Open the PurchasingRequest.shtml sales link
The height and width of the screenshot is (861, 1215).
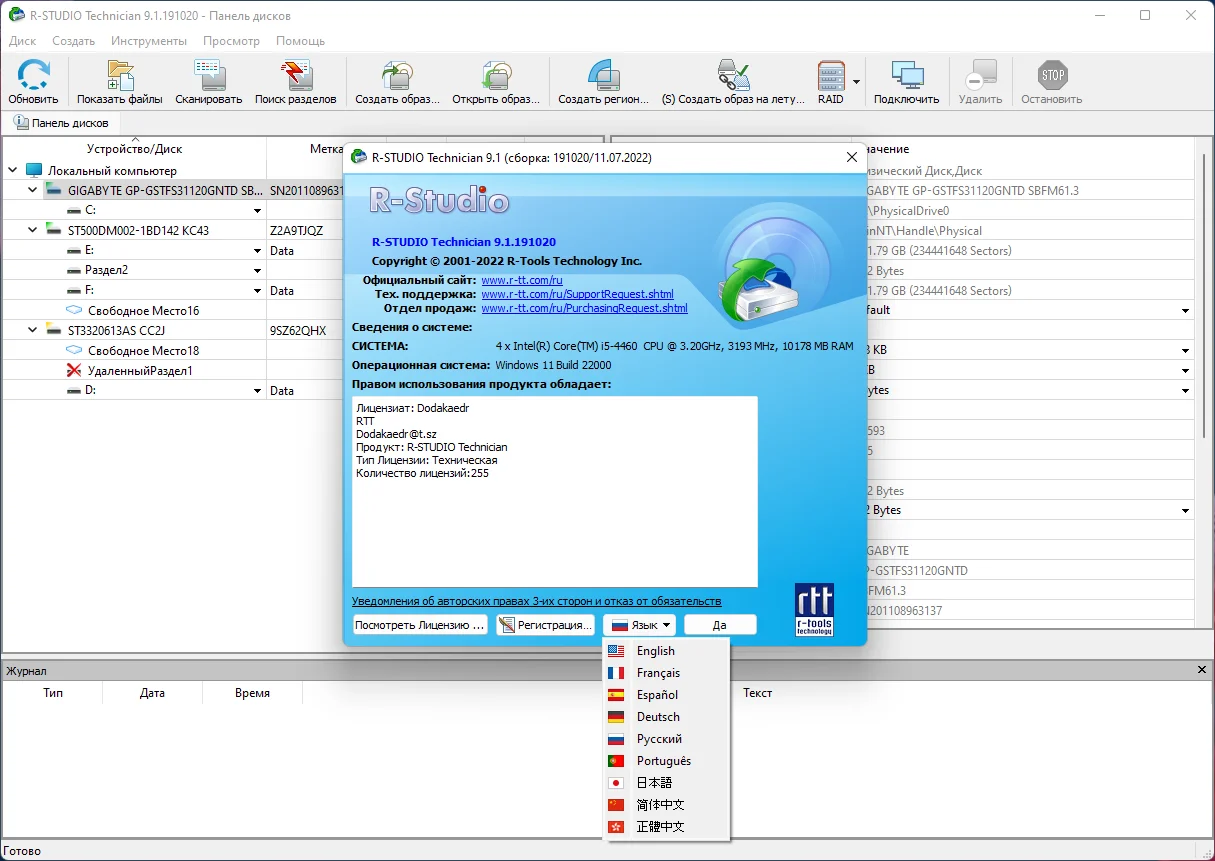(584, 309)
